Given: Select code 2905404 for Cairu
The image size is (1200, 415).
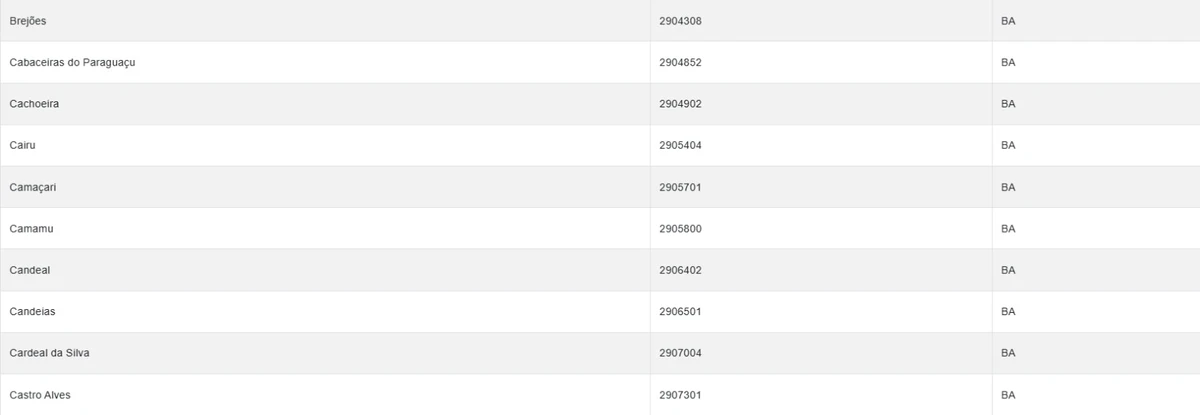Looking at the screenshot, I should 680,145.
